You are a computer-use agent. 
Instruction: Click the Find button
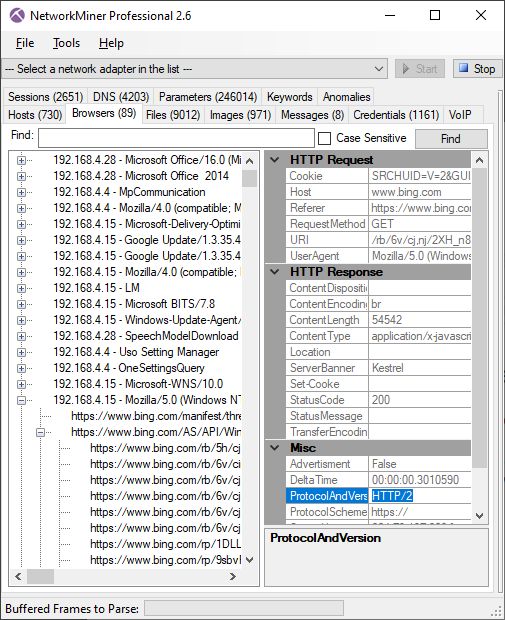point(451,139)
